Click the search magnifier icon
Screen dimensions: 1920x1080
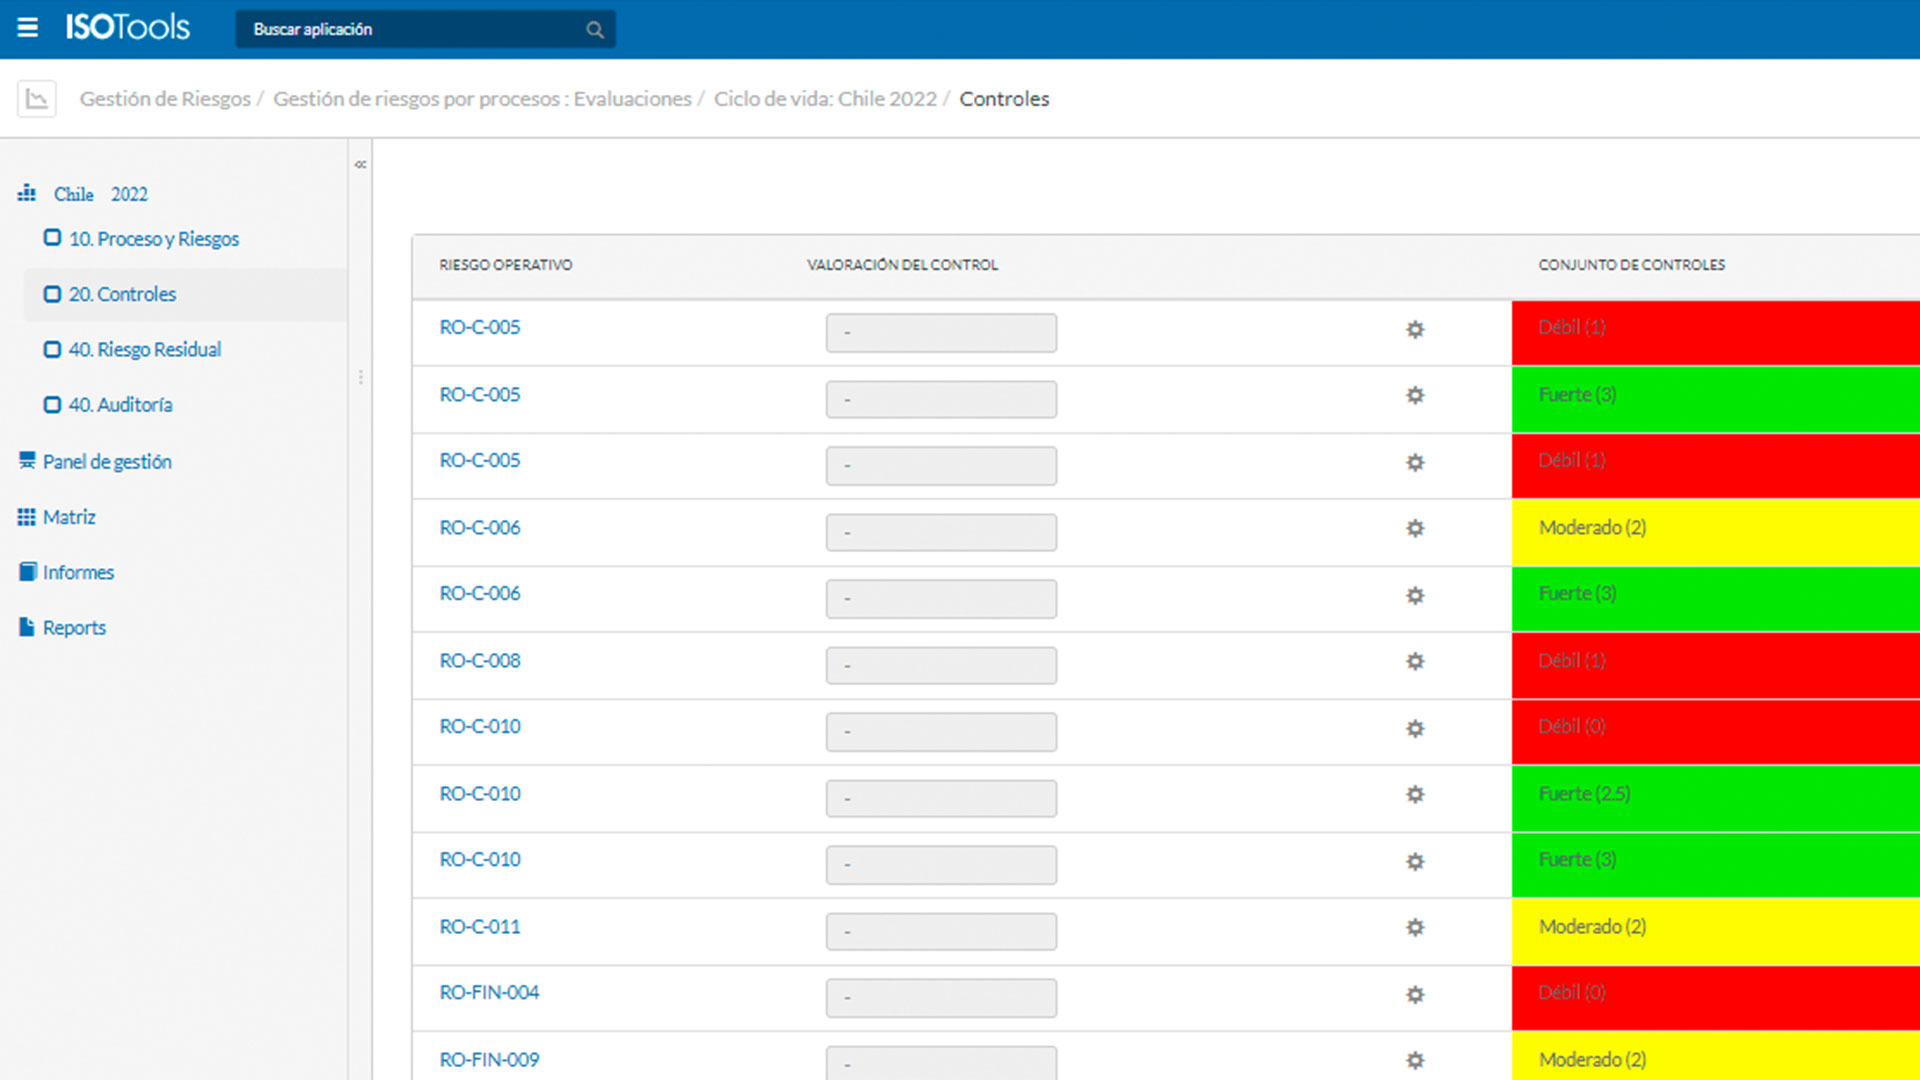click(x=595, y=30)
